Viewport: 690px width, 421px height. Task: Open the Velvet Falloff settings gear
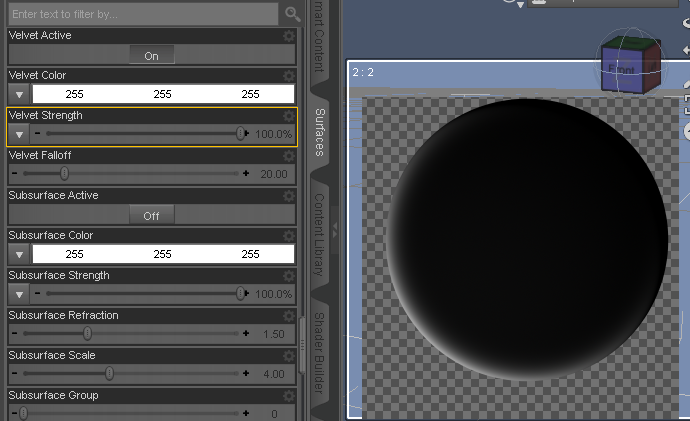pyautogui.click(x=289, y=156)
